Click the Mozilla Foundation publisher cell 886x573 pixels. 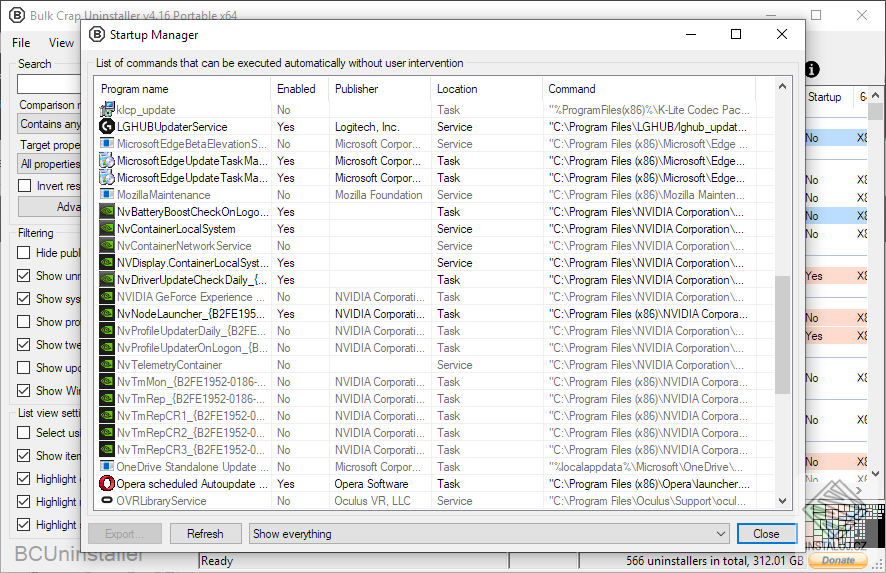tap(379, 195)
